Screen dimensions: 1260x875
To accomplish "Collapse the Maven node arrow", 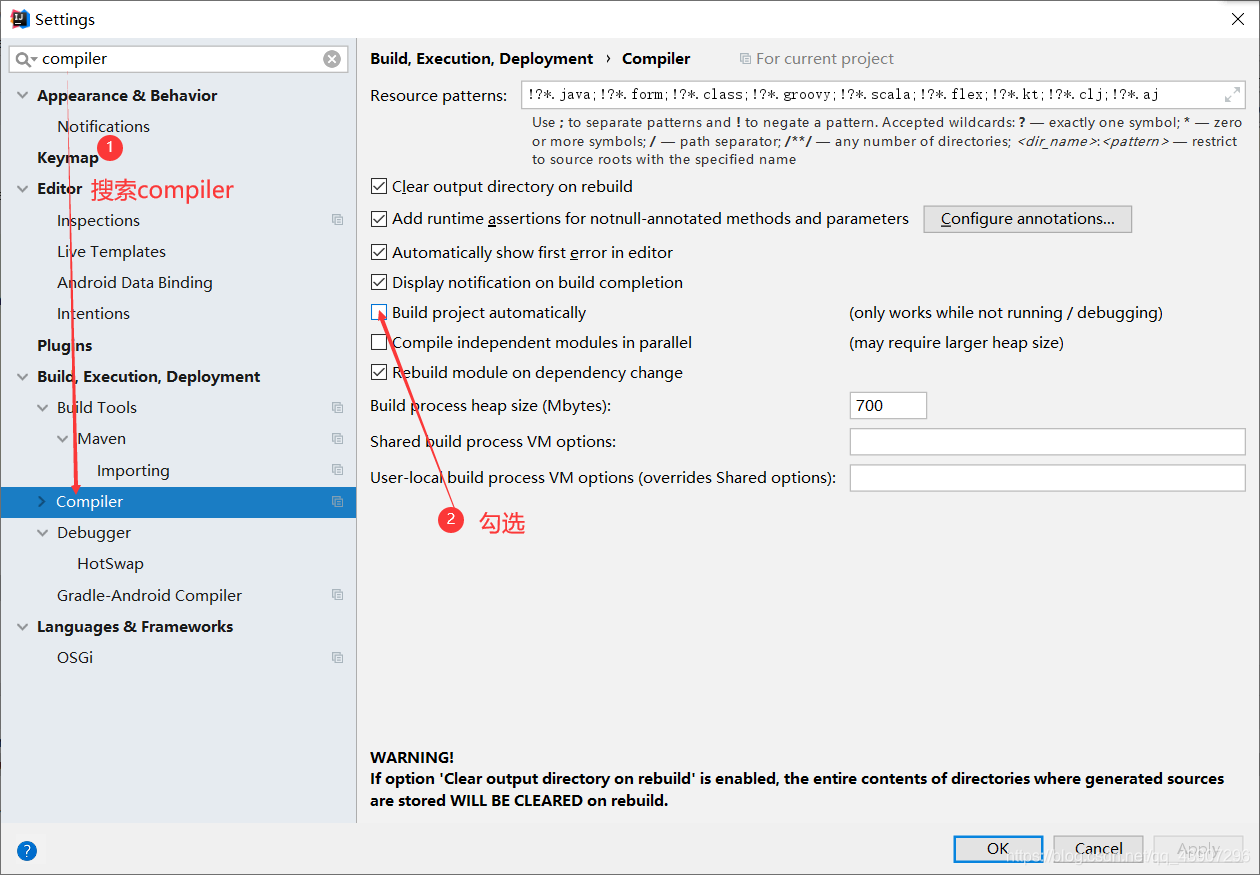I will (62, 438).
